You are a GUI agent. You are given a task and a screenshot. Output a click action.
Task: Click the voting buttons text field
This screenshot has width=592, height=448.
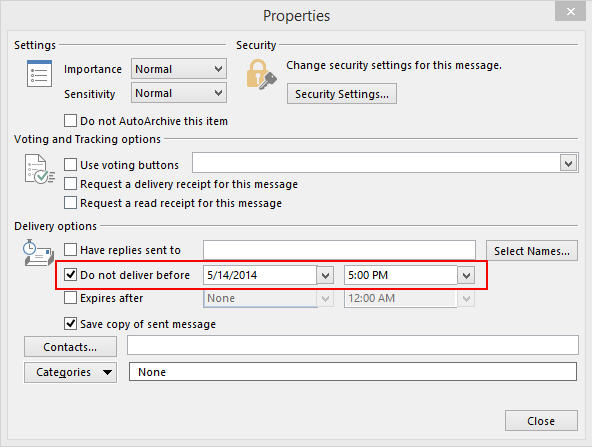(376, 163)
